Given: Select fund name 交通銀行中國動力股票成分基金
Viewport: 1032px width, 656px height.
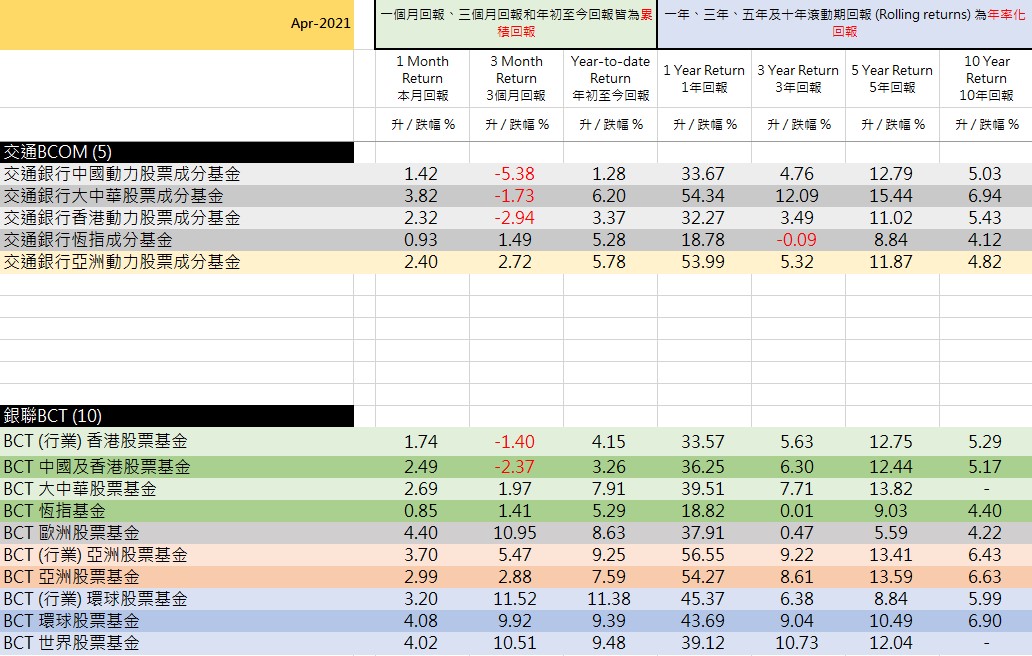Looking at the screenshot, I should click(x=122, y=174).
